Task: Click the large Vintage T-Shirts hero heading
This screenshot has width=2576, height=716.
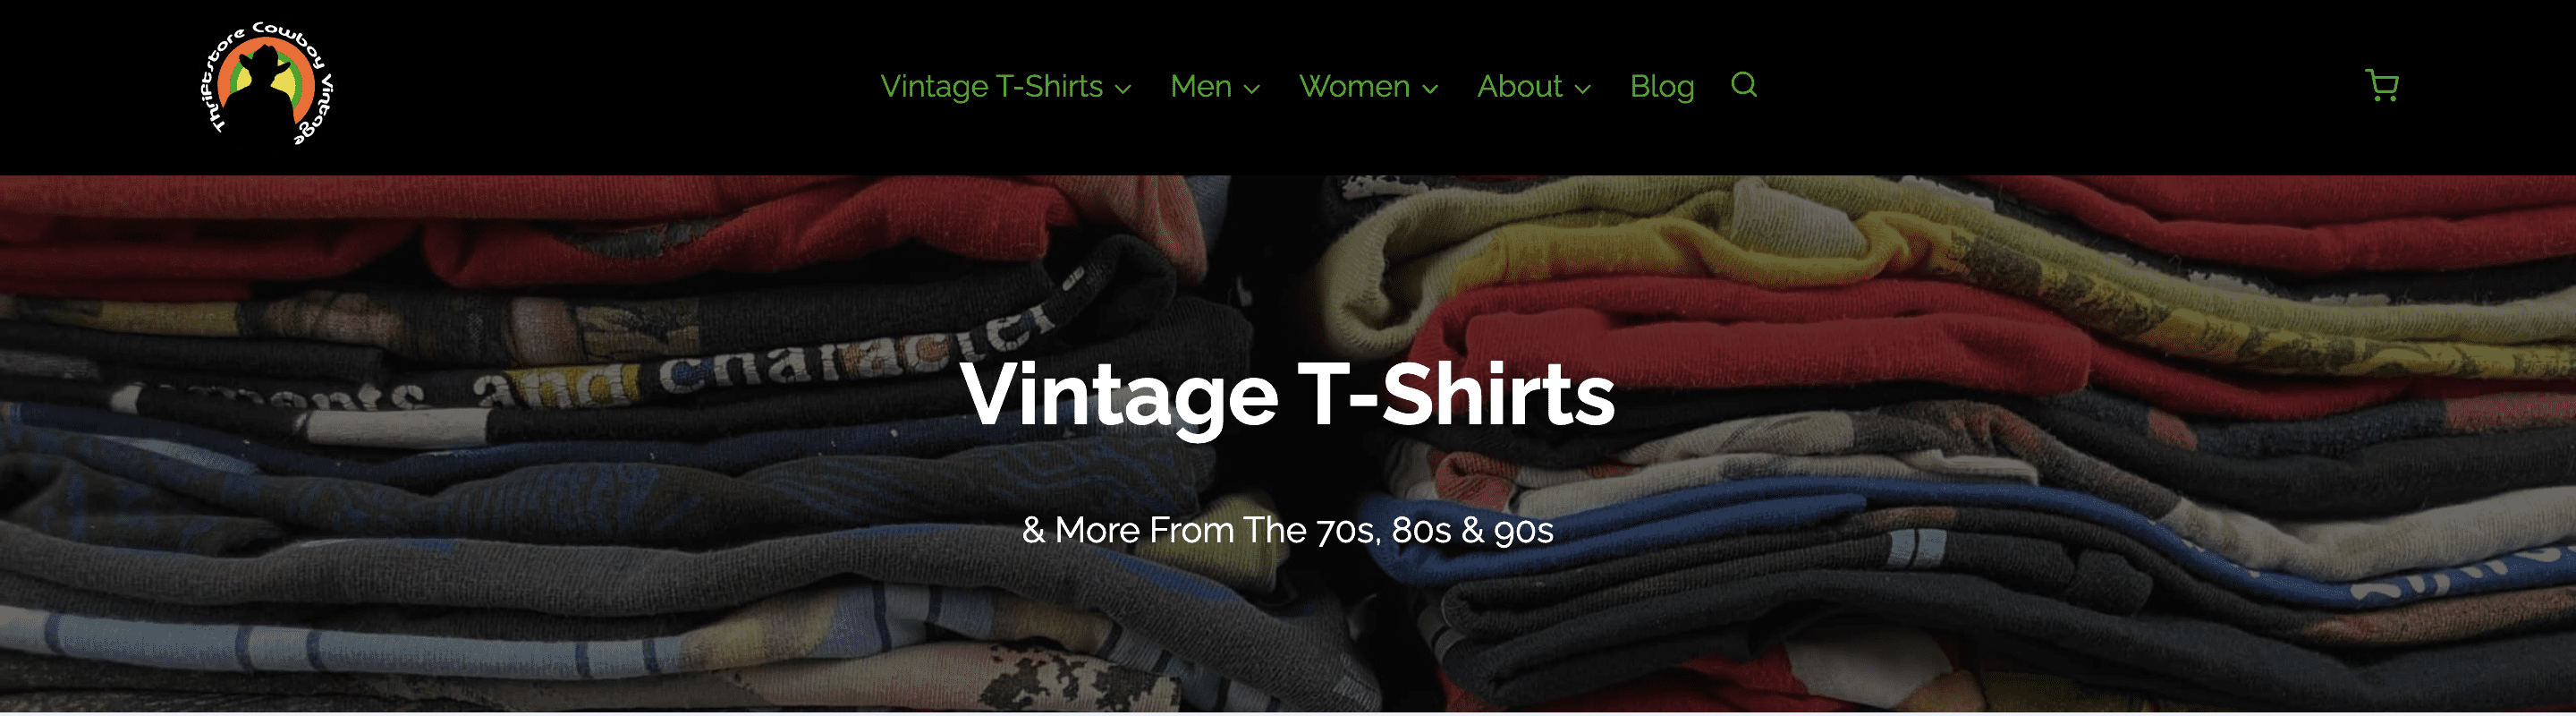Action: coord(1288,395)
